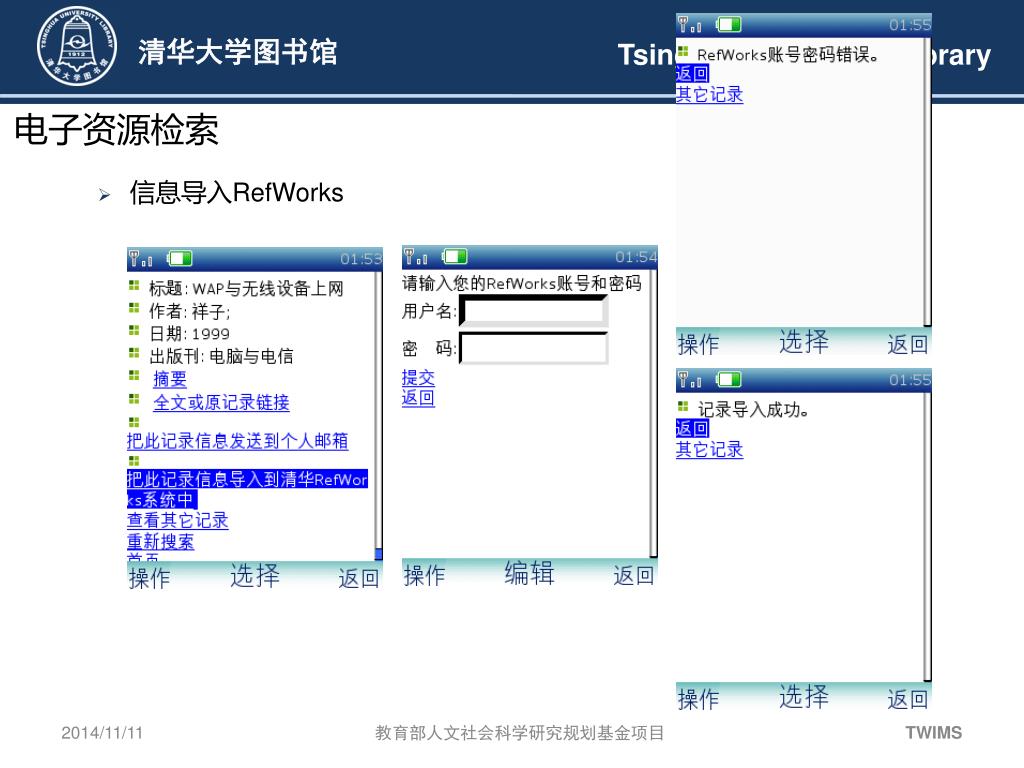
Task: Click 其它记录 link in import success screen
Action: tap(710, 449)
